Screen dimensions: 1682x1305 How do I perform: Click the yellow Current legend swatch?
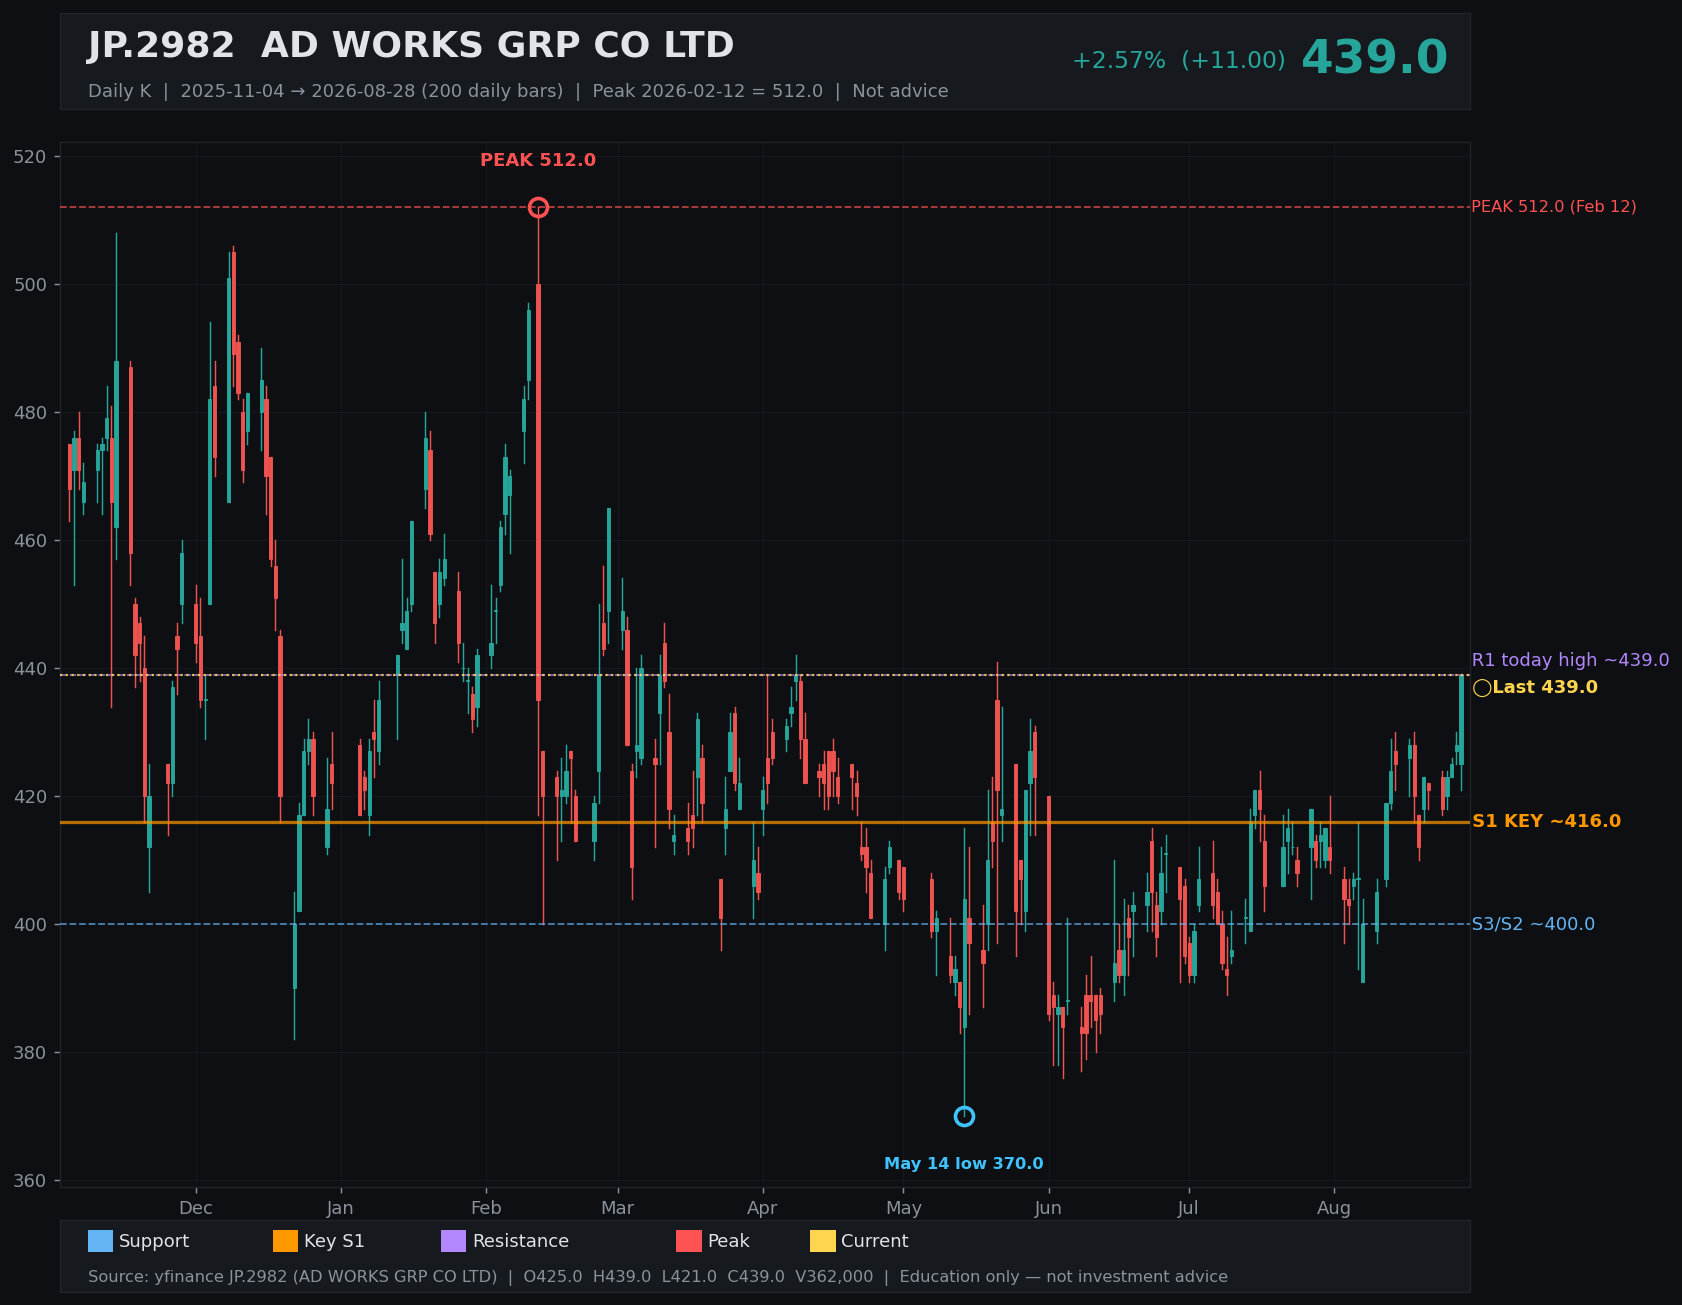[x=822, y=1241]
